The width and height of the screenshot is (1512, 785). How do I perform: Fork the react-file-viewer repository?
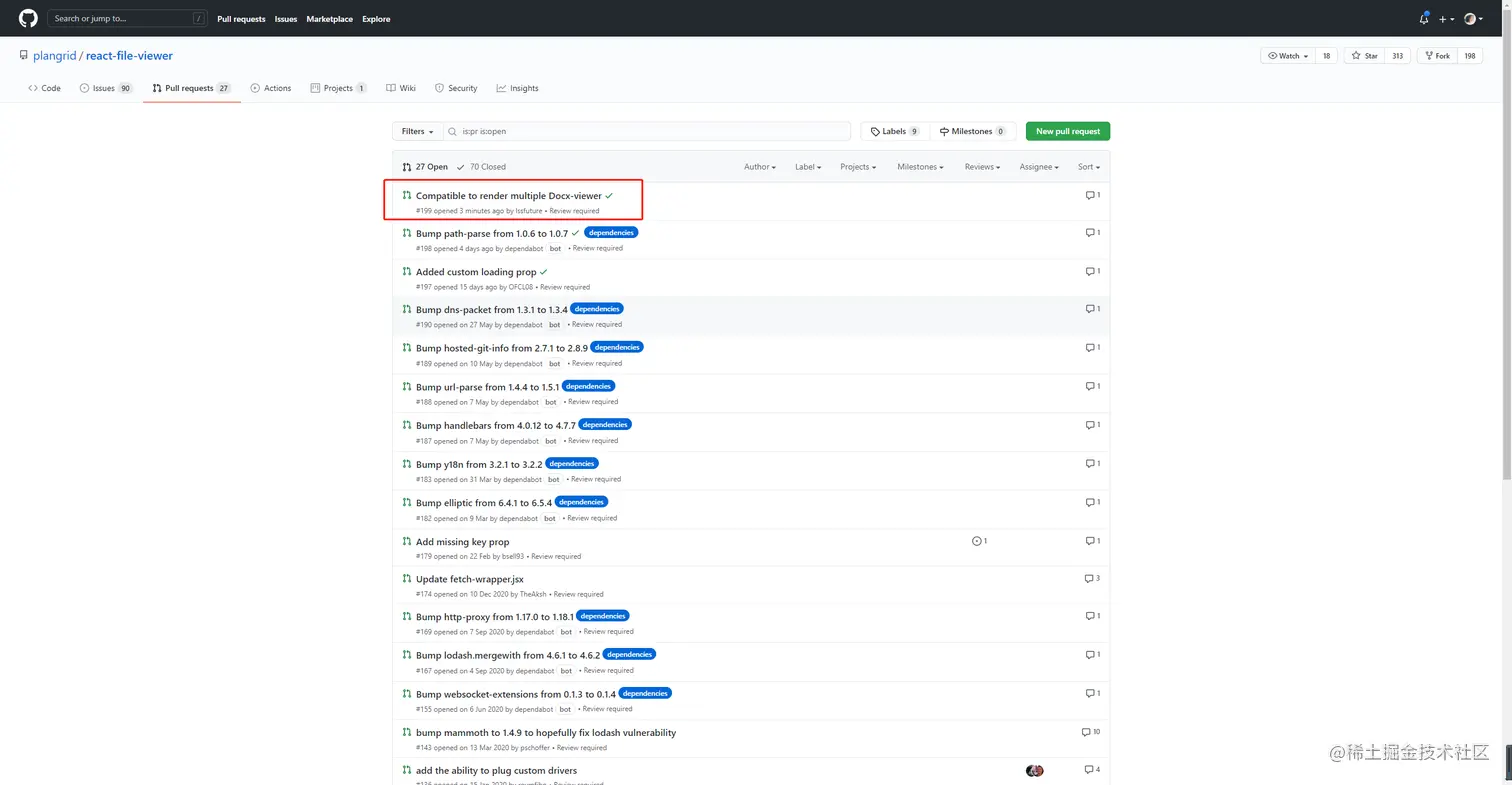point(1438,56)
